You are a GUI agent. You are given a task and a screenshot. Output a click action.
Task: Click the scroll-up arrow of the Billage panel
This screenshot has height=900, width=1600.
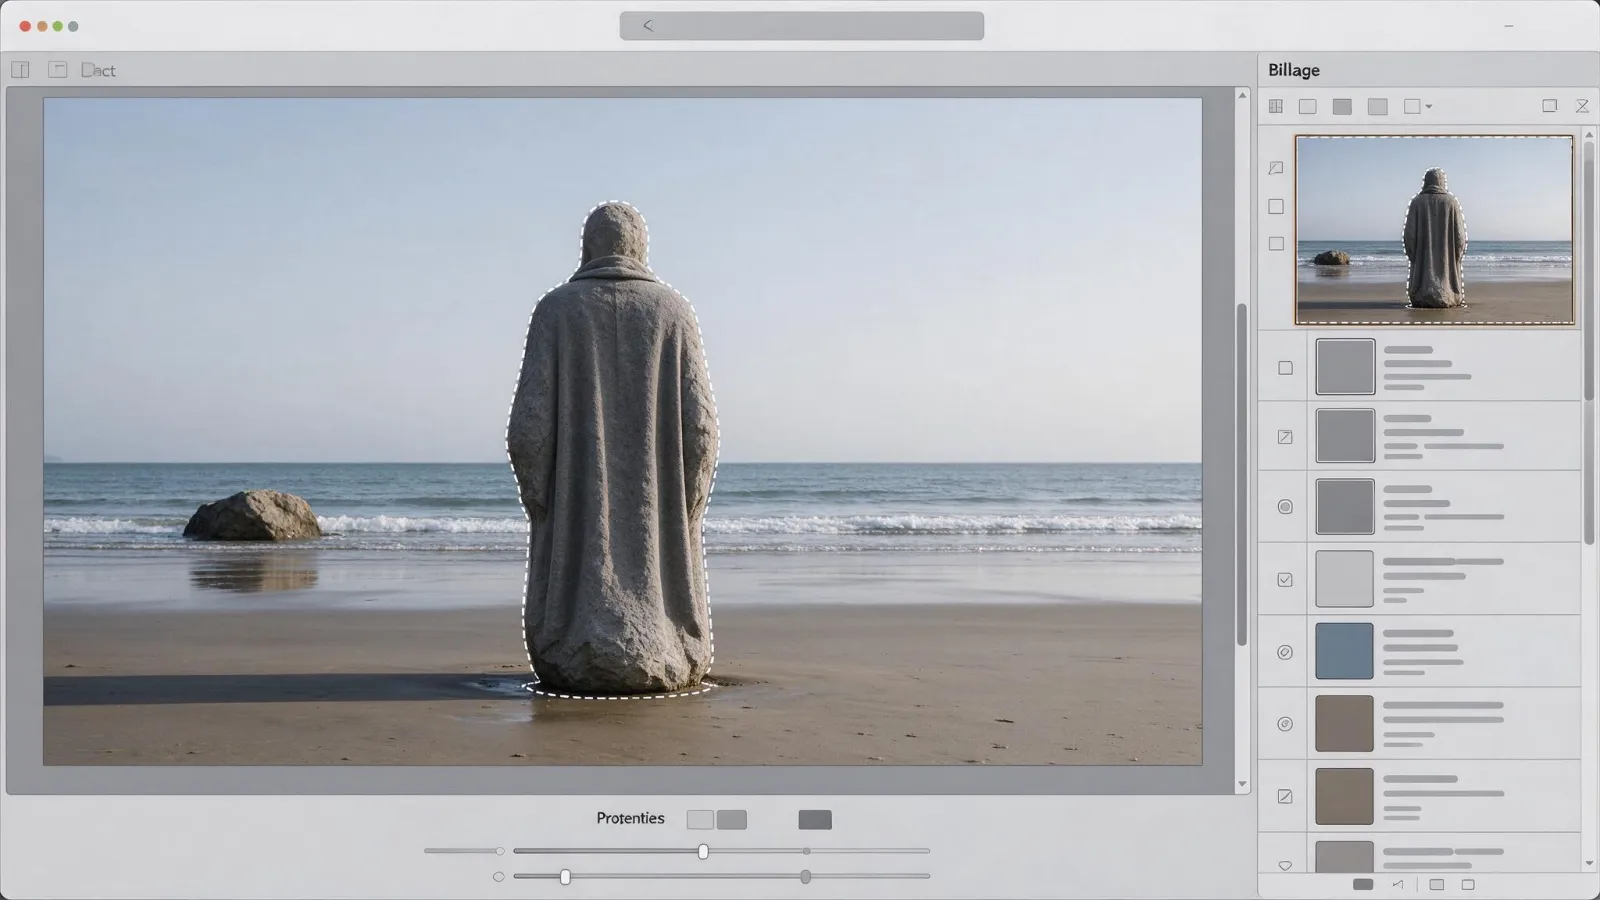coord(1589,134)
